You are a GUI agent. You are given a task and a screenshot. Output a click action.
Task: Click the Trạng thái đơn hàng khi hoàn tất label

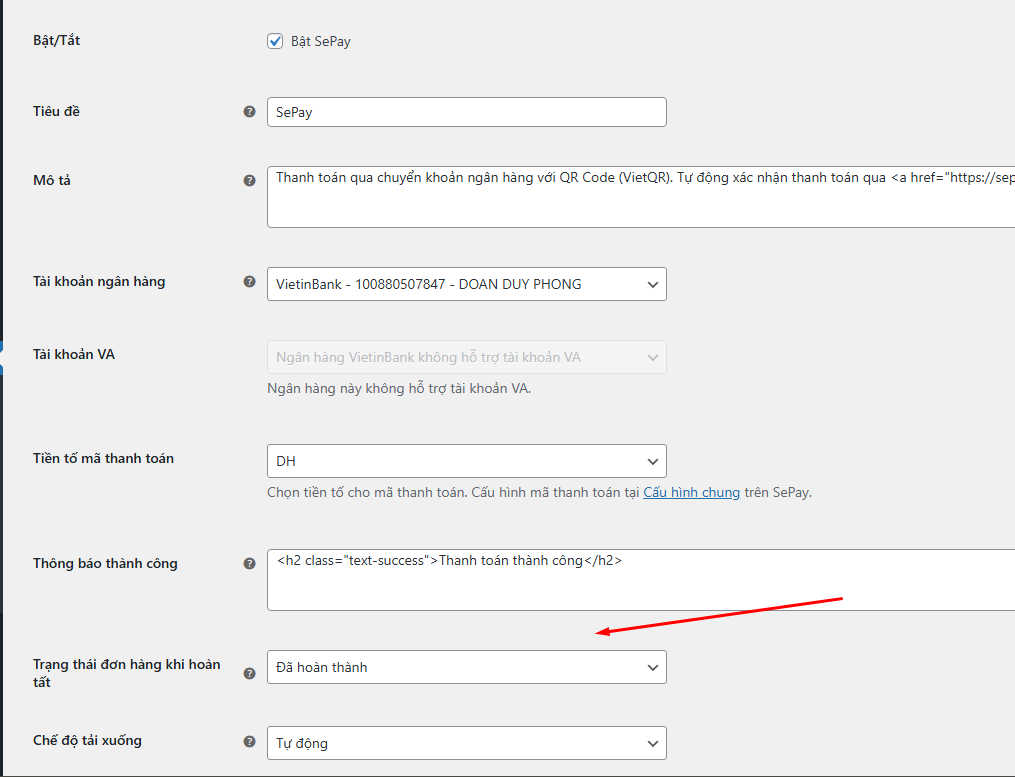[126, 673]
